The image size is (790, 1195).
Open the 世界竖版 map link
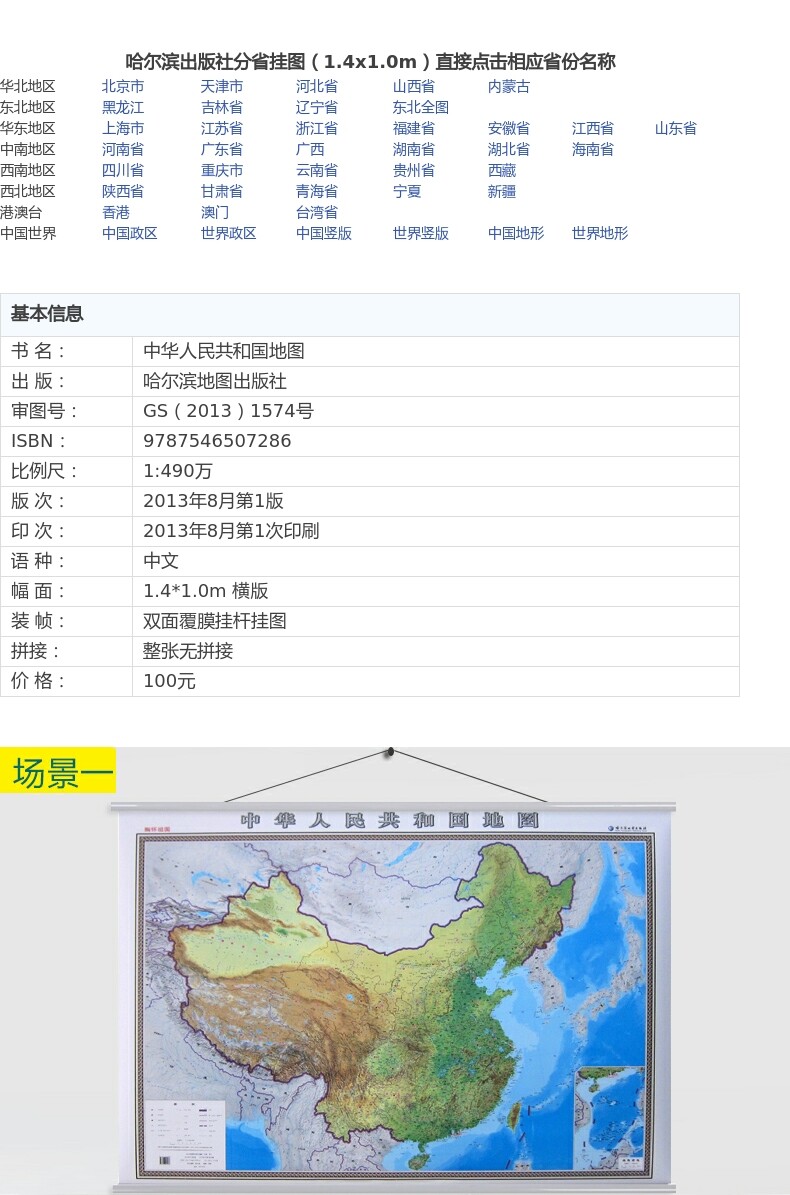421,233
